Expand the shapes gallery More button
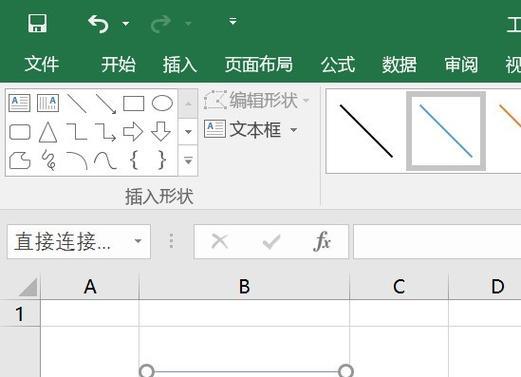521x377 pixels. (188, 161)
